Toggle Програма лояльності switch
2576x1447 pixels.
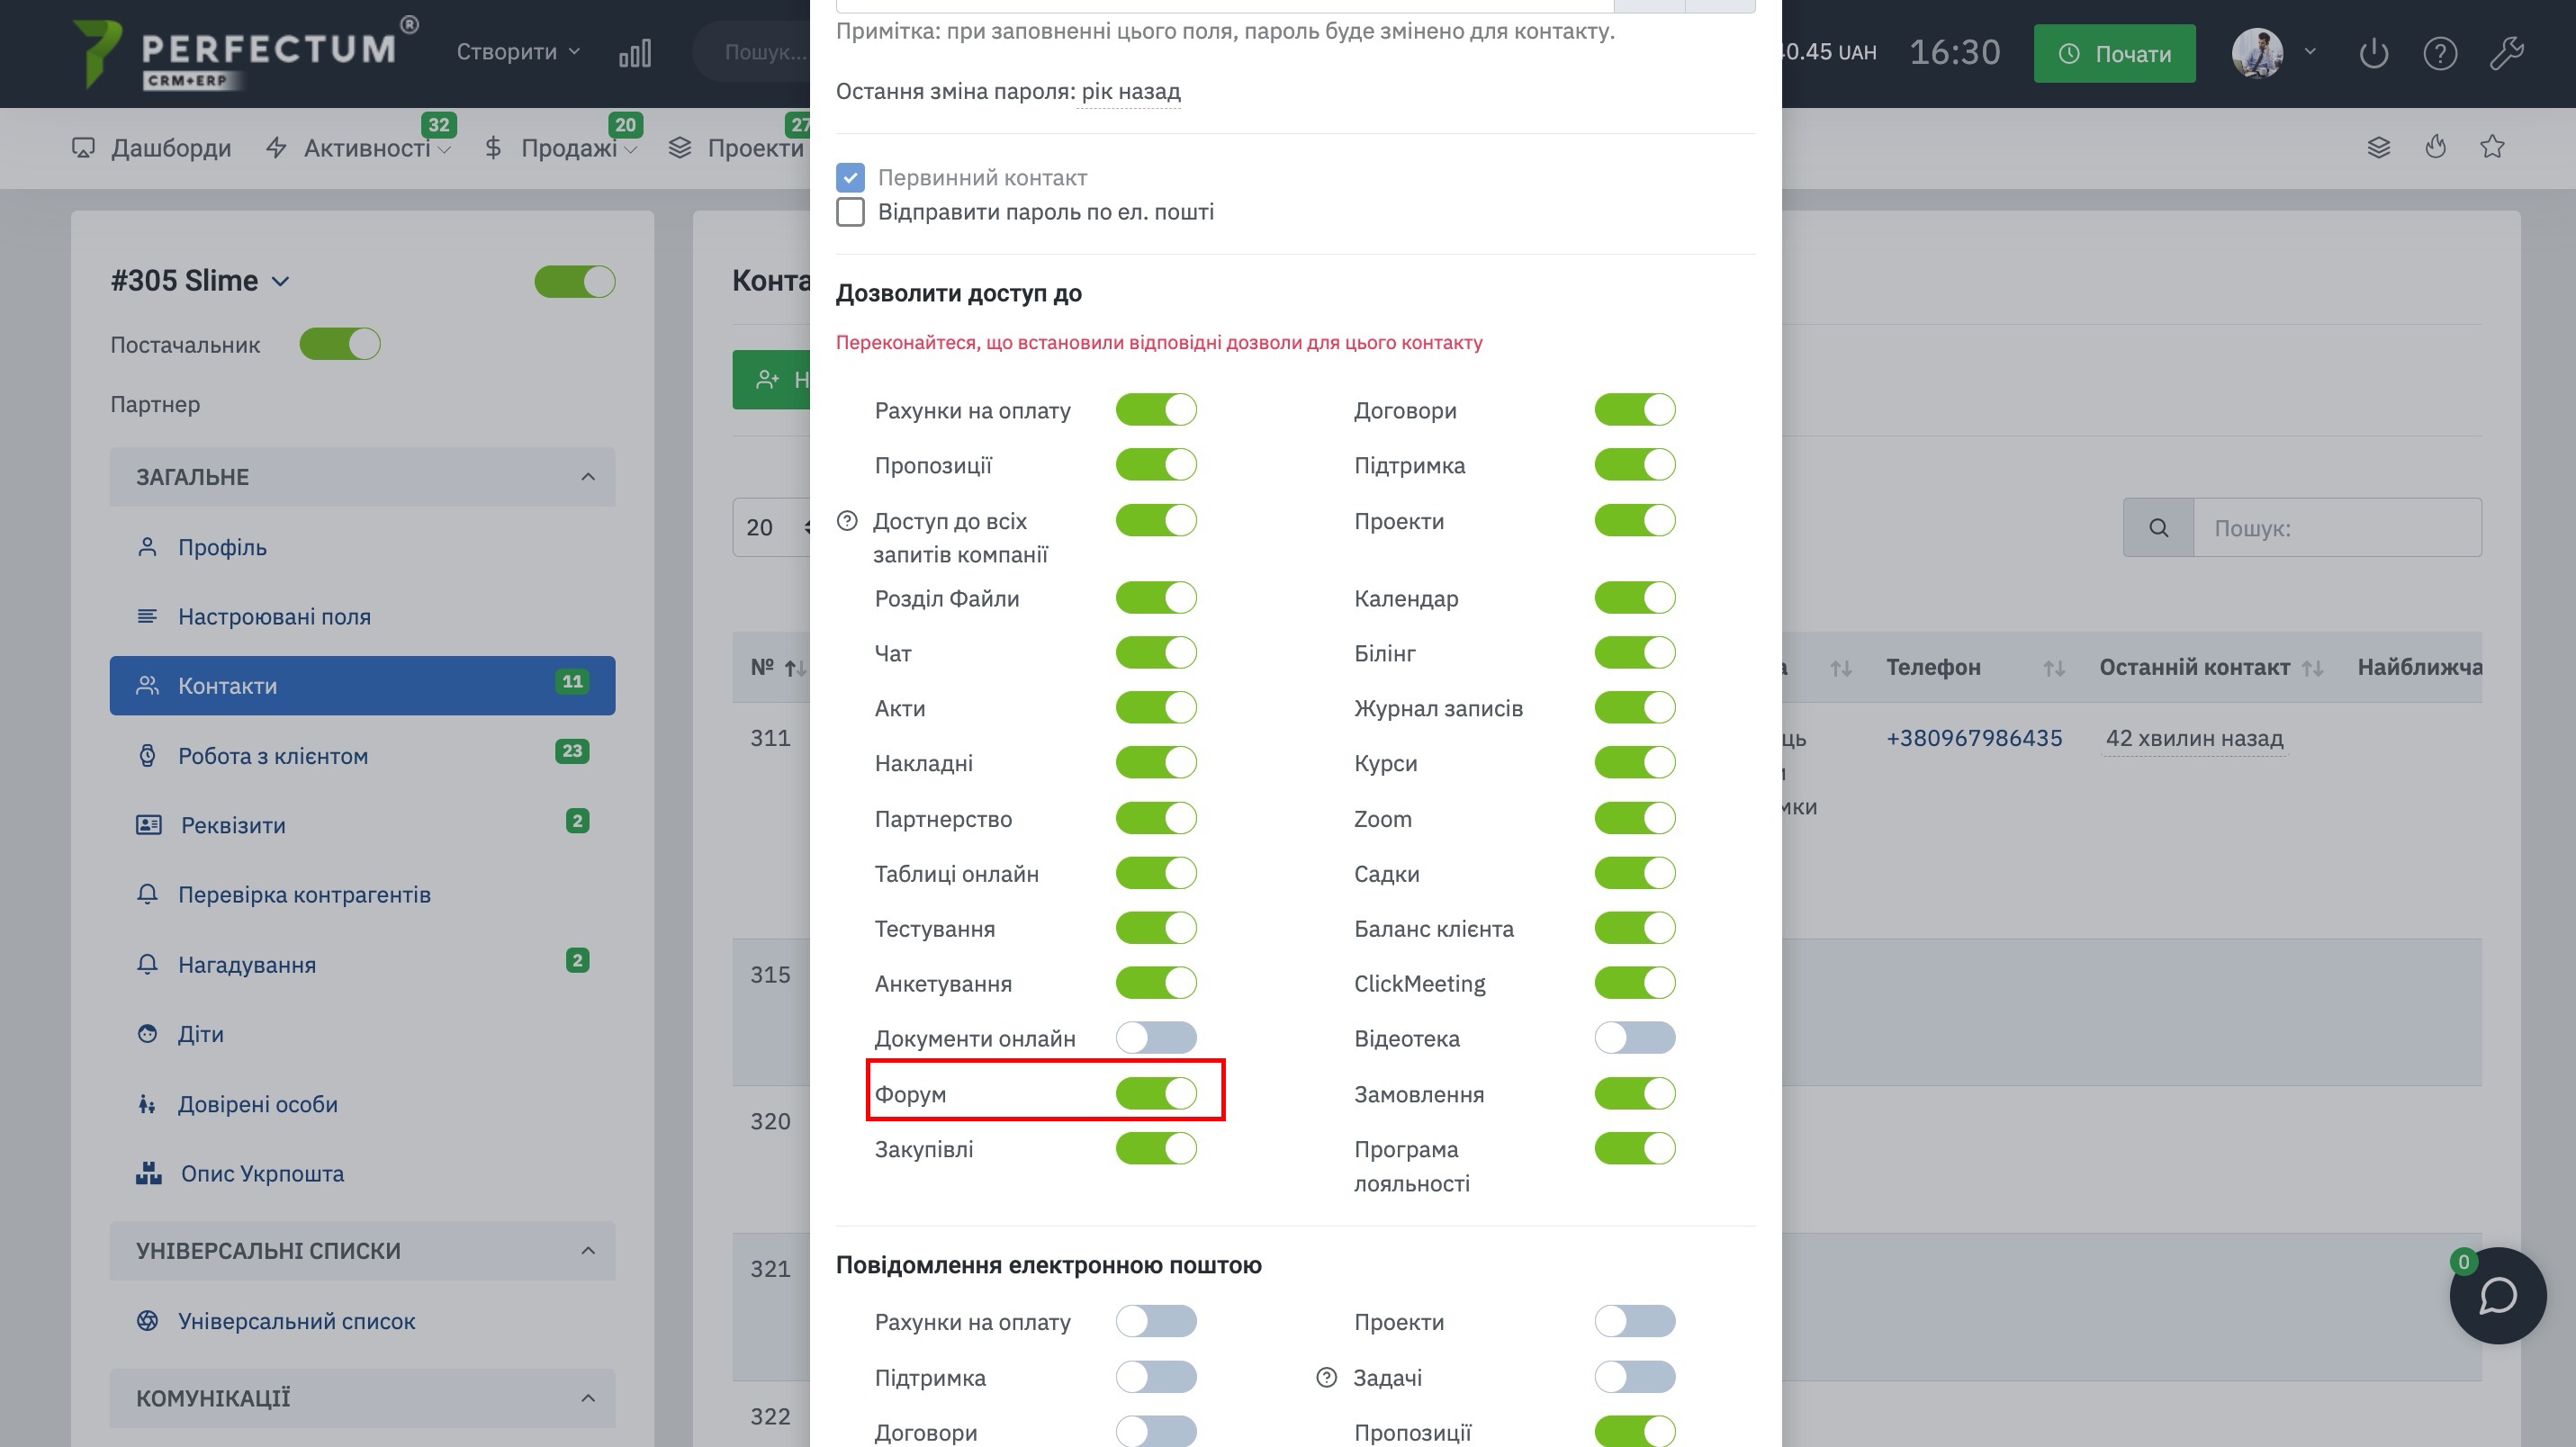point(1635,1148)
